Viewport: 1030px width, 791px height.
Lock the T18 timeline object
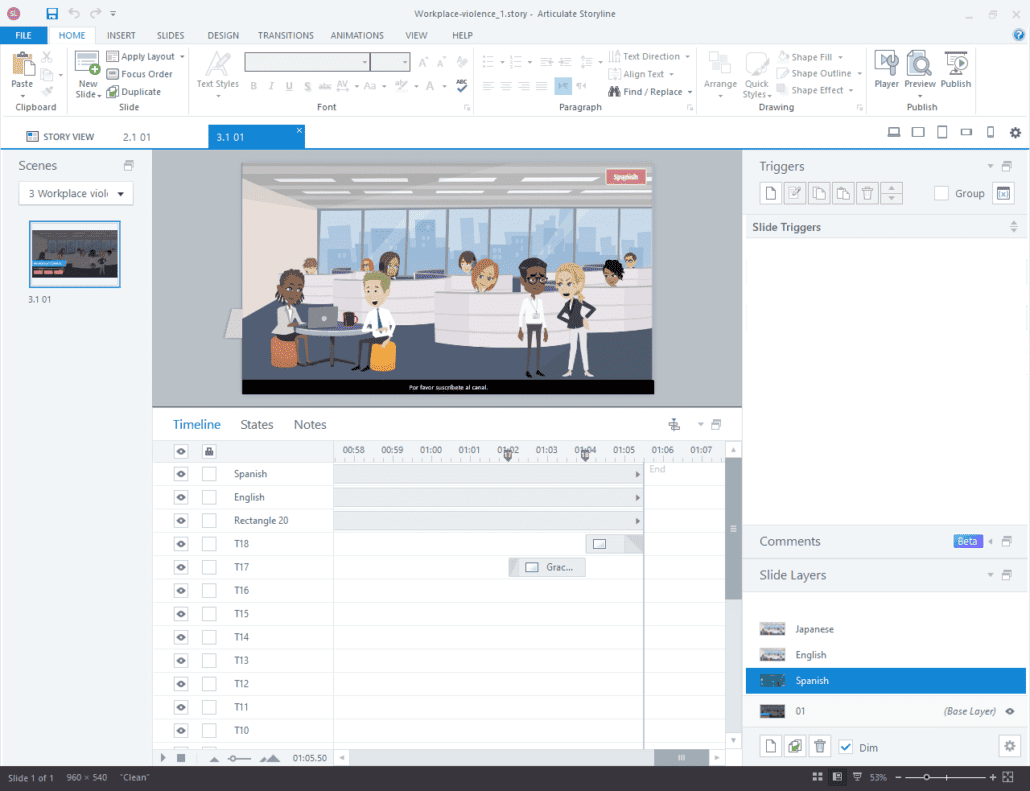point(209,544)
